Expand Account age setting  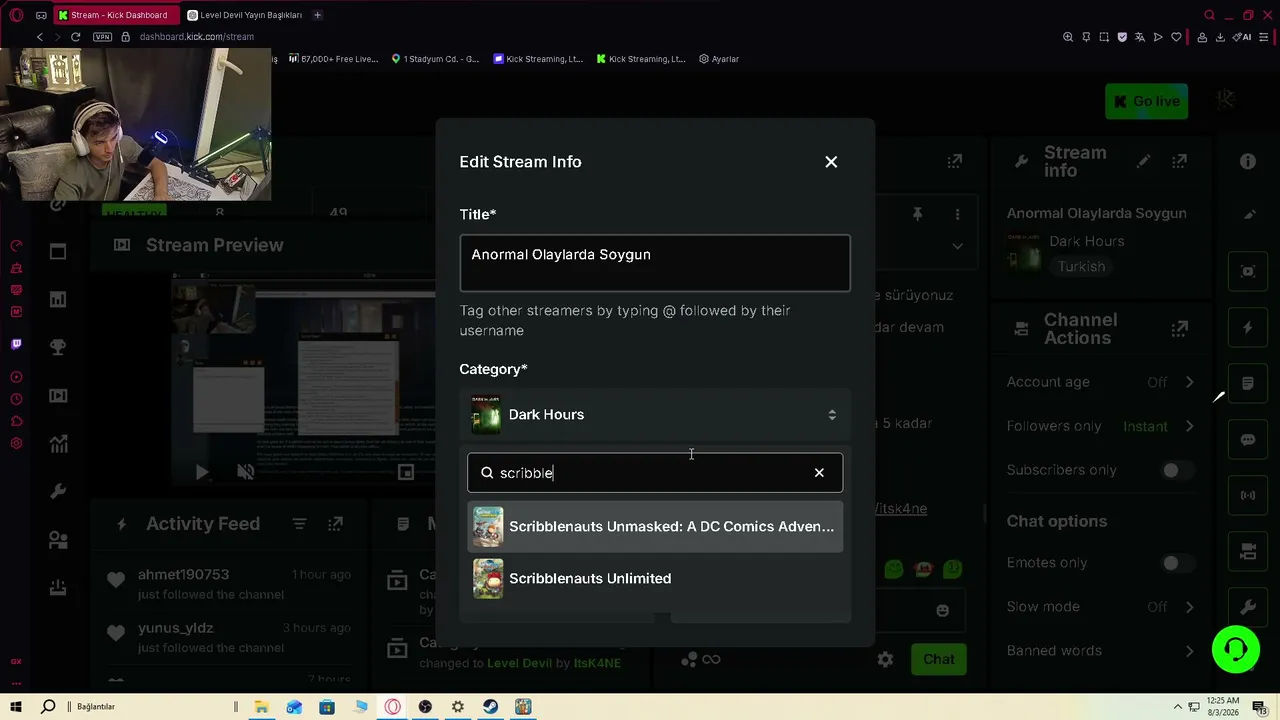tap(1189, 382)
